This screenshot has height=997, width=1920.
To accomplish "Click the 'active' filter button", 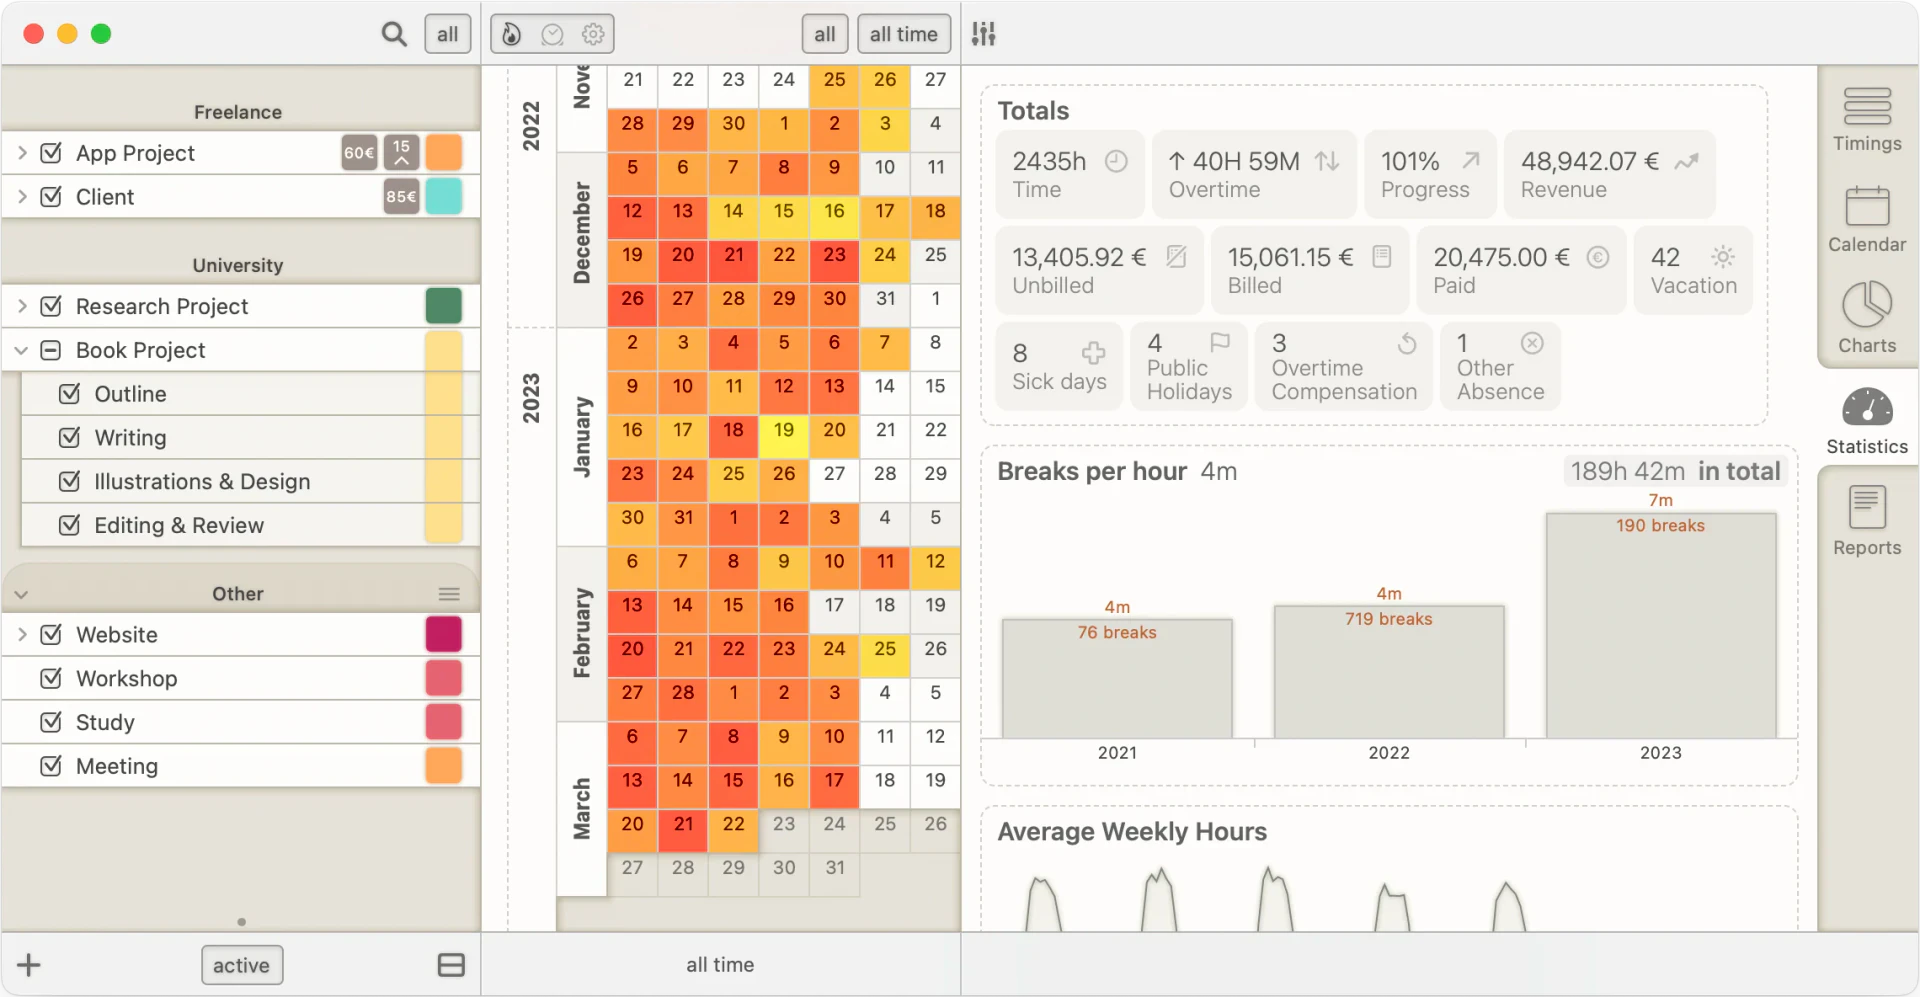I will (241, 965).
